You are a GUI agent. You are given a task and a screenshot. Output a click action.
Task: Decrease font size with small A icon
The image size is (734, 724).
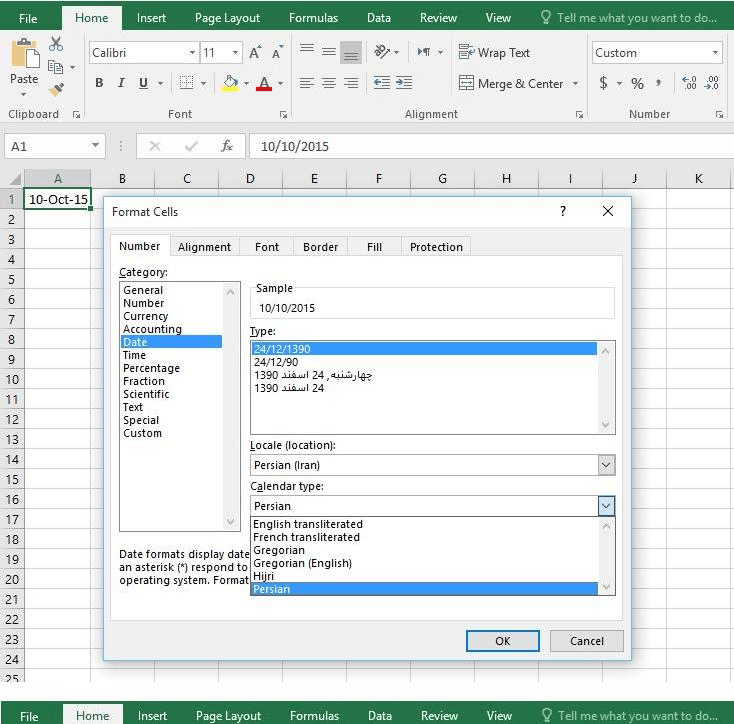tap(277, 52)
